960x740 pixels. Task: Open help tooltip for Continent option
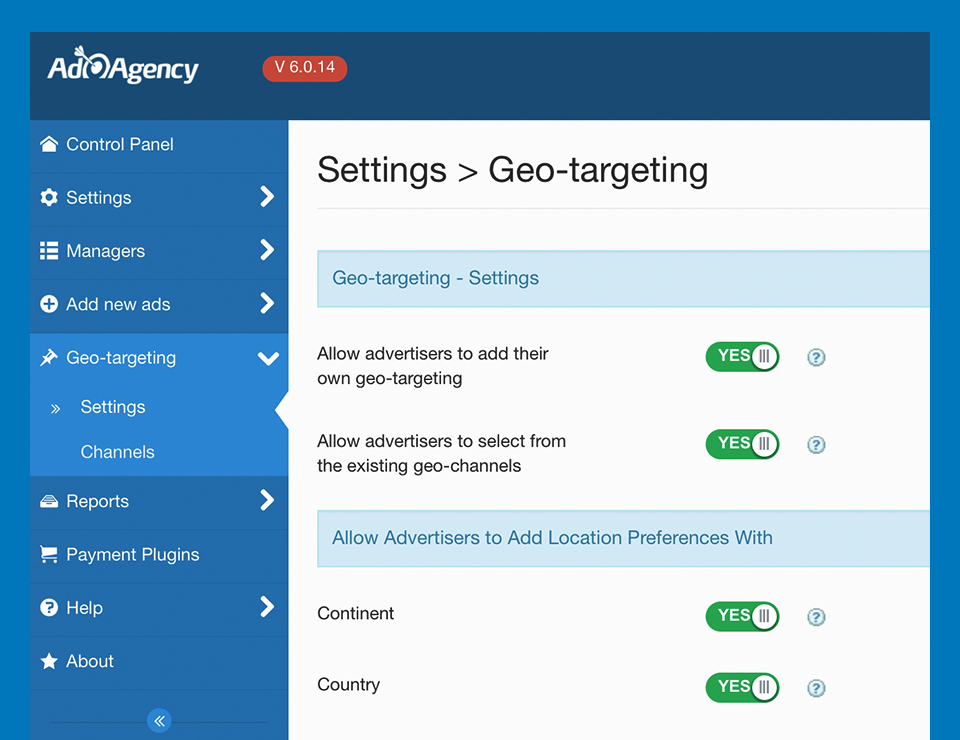pos(816,617)
